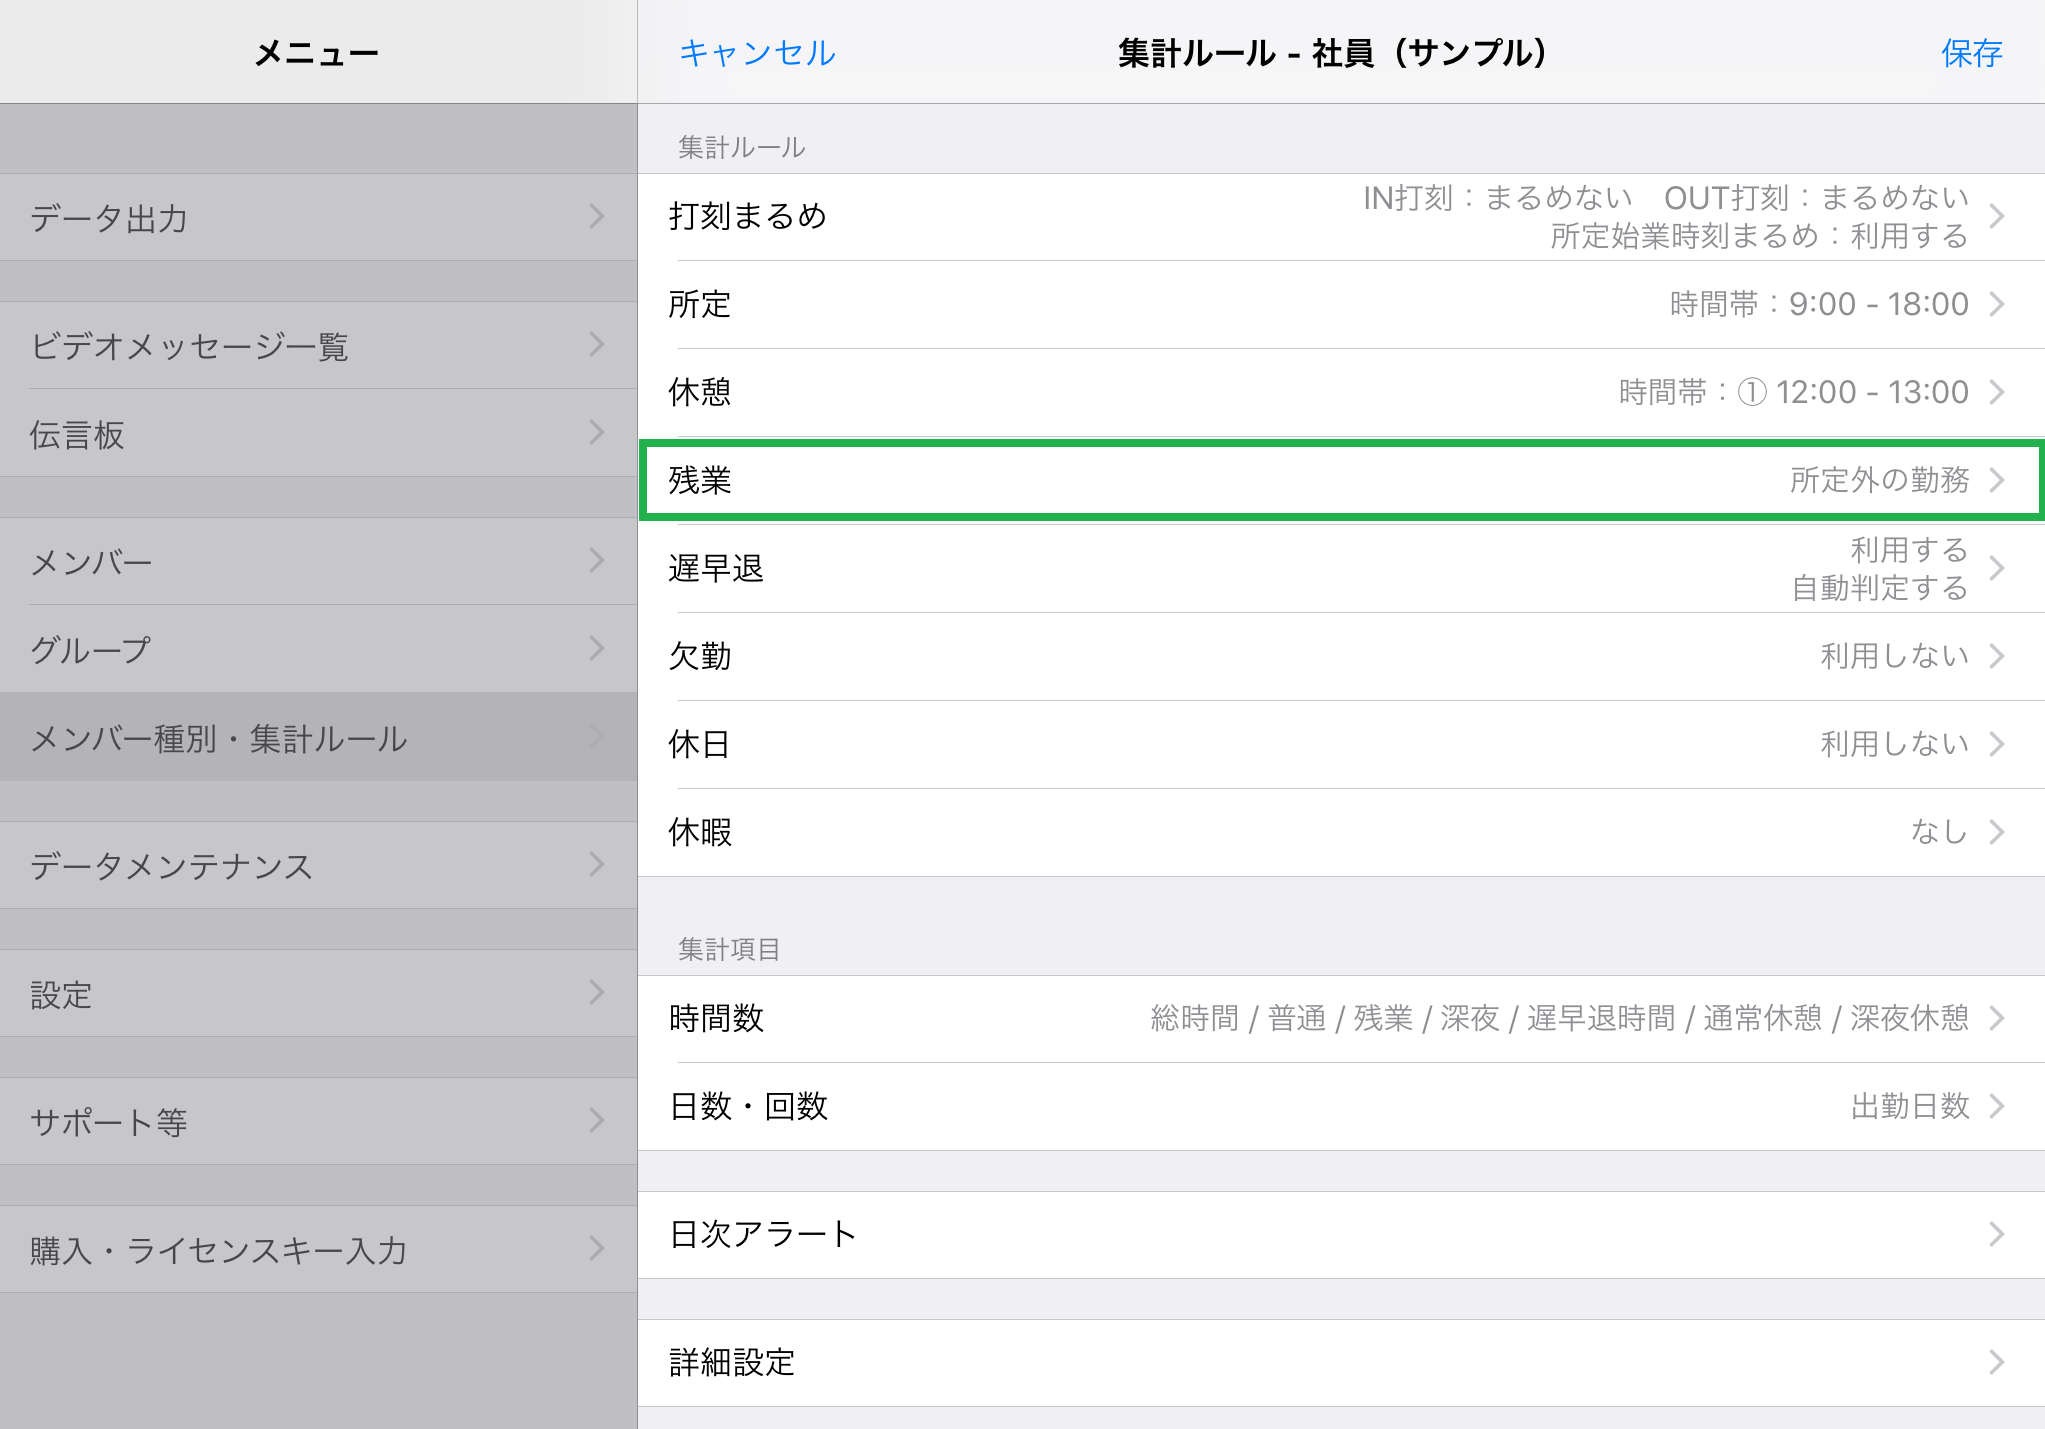Screen dimensions: 2045x1429
Task: Open 設定 in the sidebar menu
Action: click(318, 993)
